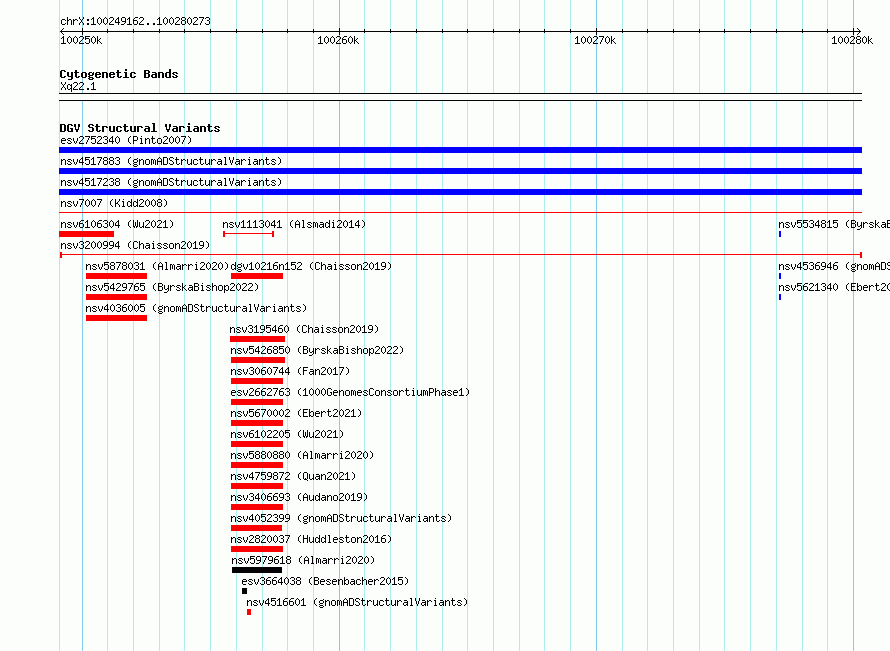This screenshot has height=651, width=890.
Task: Open dgv10216n152 (Chaisson2019) label
Action: click(x=311, y=266)
